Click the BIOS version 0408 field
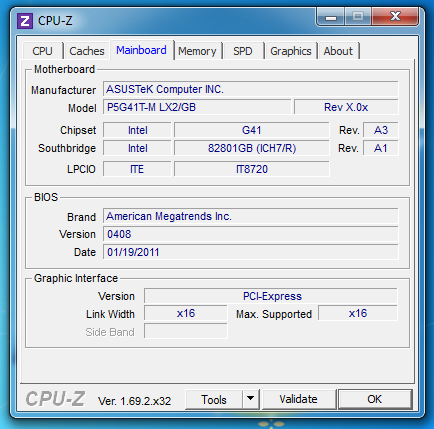The image size is (434, 429). click(250, 234)
